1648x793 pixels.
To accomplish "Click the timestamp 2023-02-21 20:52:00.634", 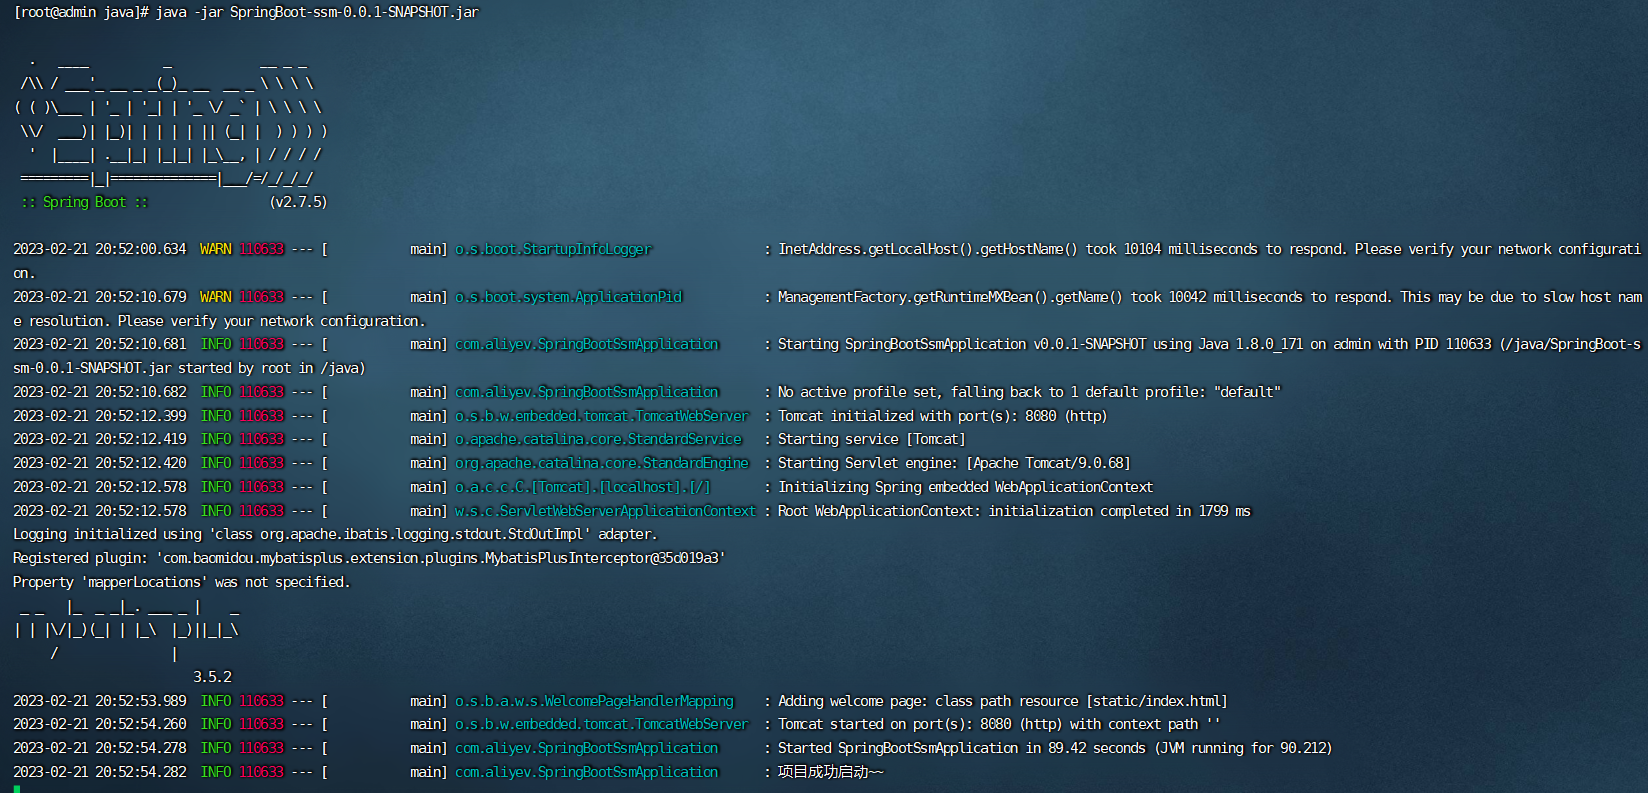I will tap(100, 249).
